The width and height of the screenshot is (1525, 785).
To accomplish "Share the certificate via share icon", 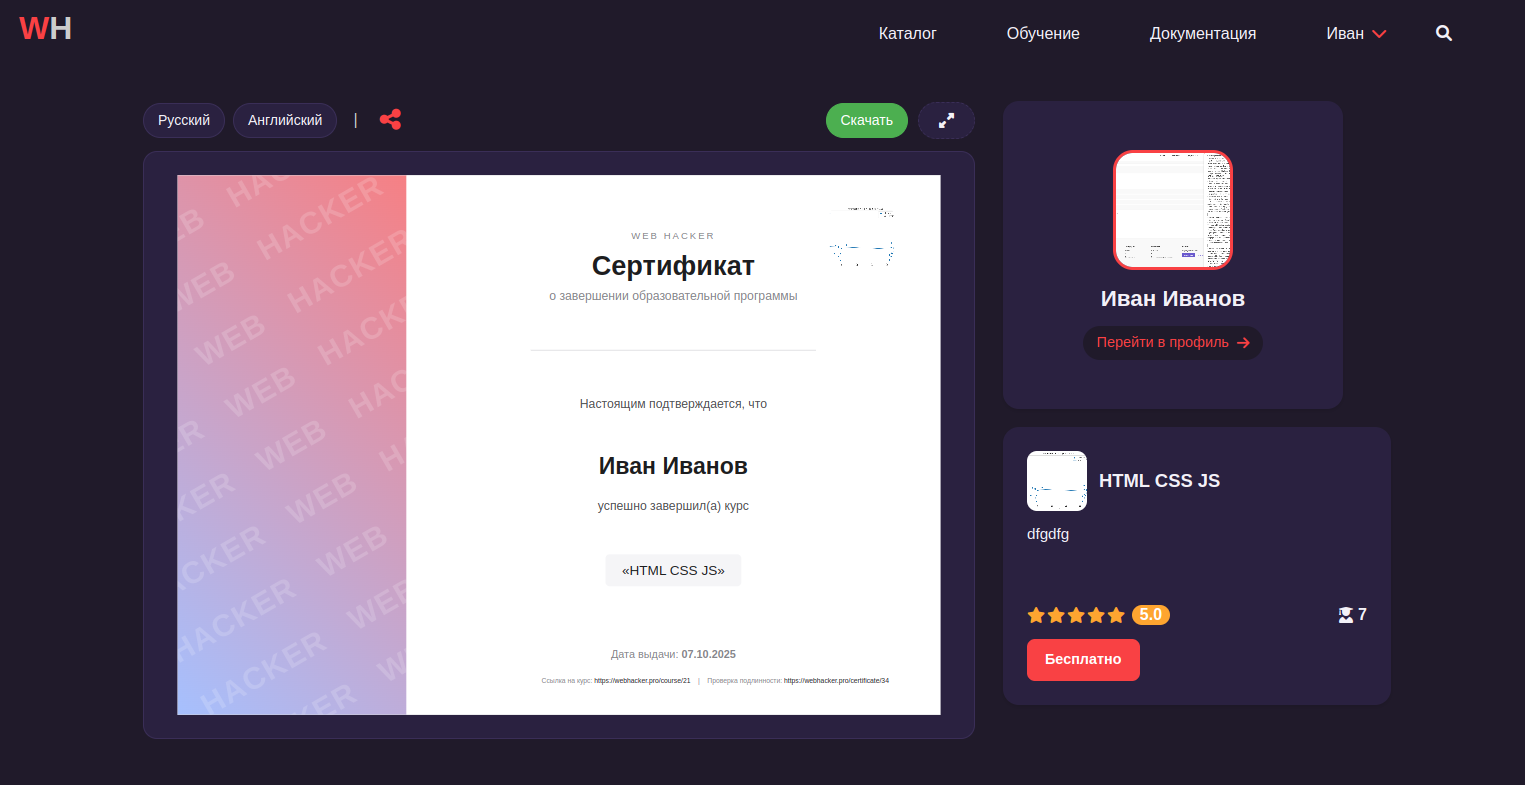I will point(390,119).
